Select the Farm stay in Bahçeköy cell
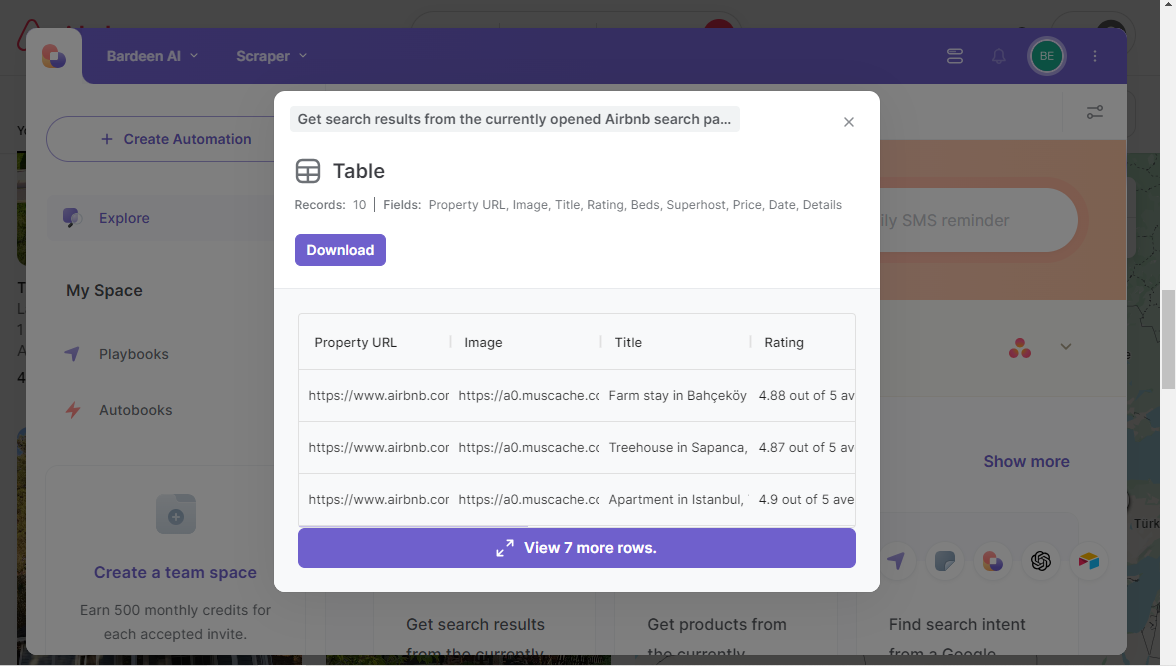Viewport: 1176px width, 666px height. [677, 396]
